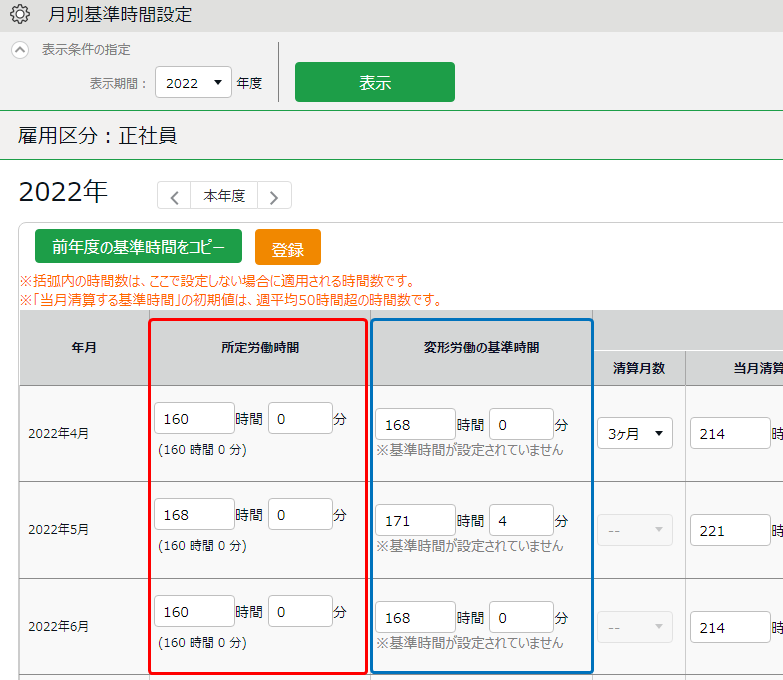Screen dimensions: 783x680
Task: Click 当月清算 field showing 221
Action: point(730,530)
